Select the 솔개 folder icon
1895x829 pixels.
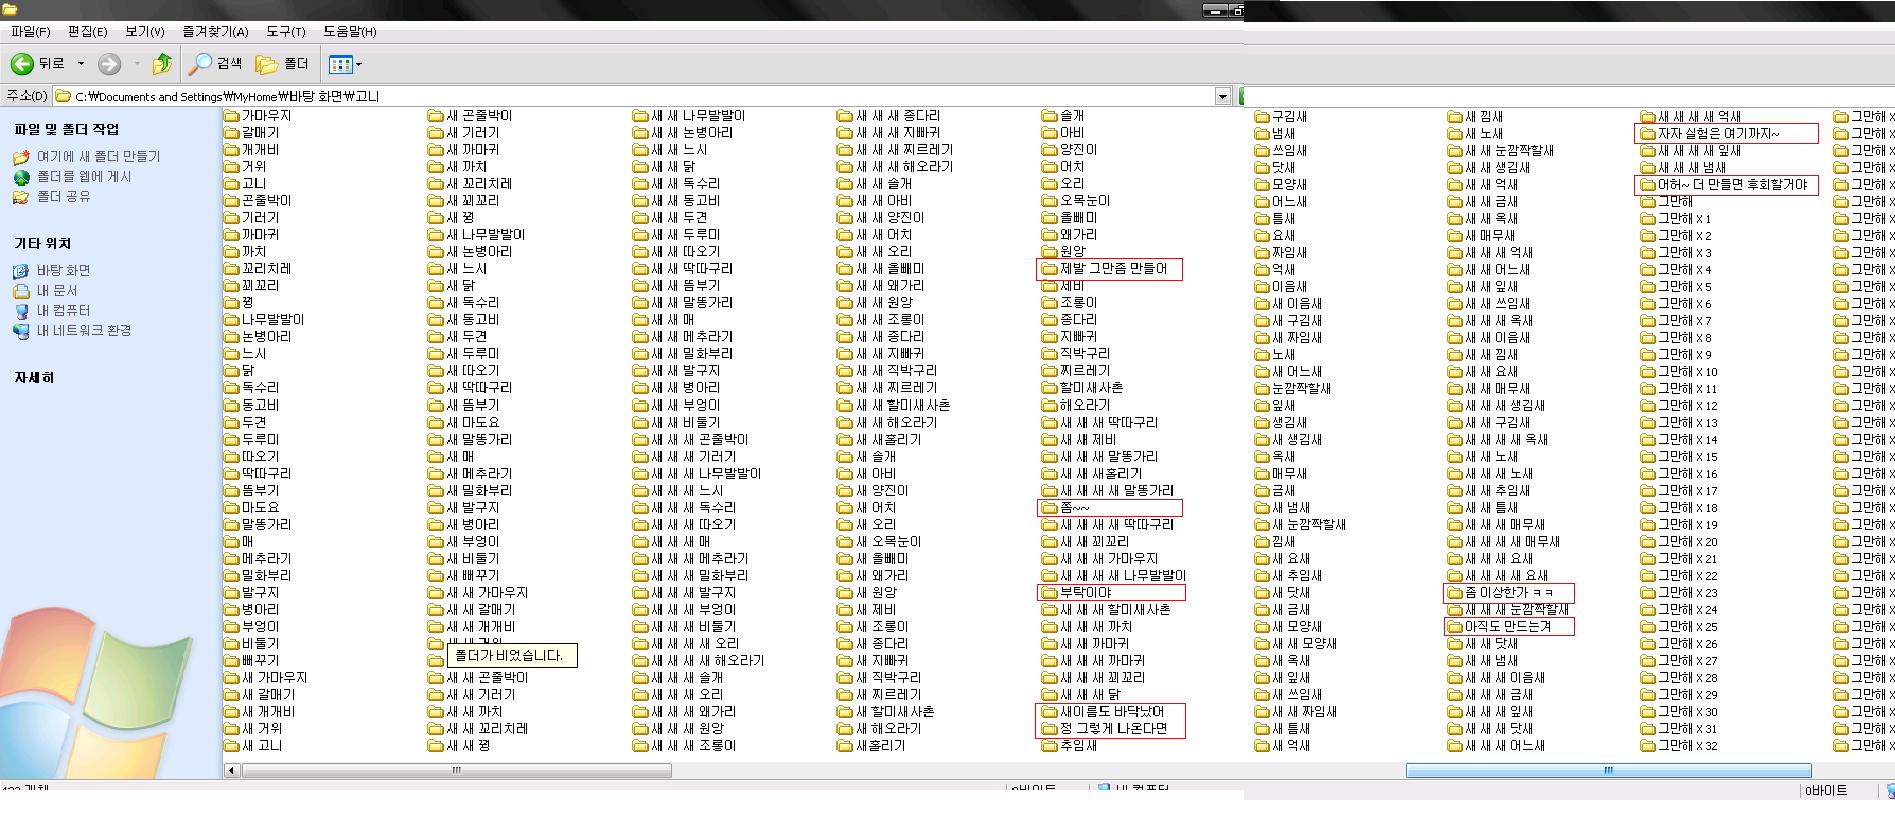[x=1050, y=116]
